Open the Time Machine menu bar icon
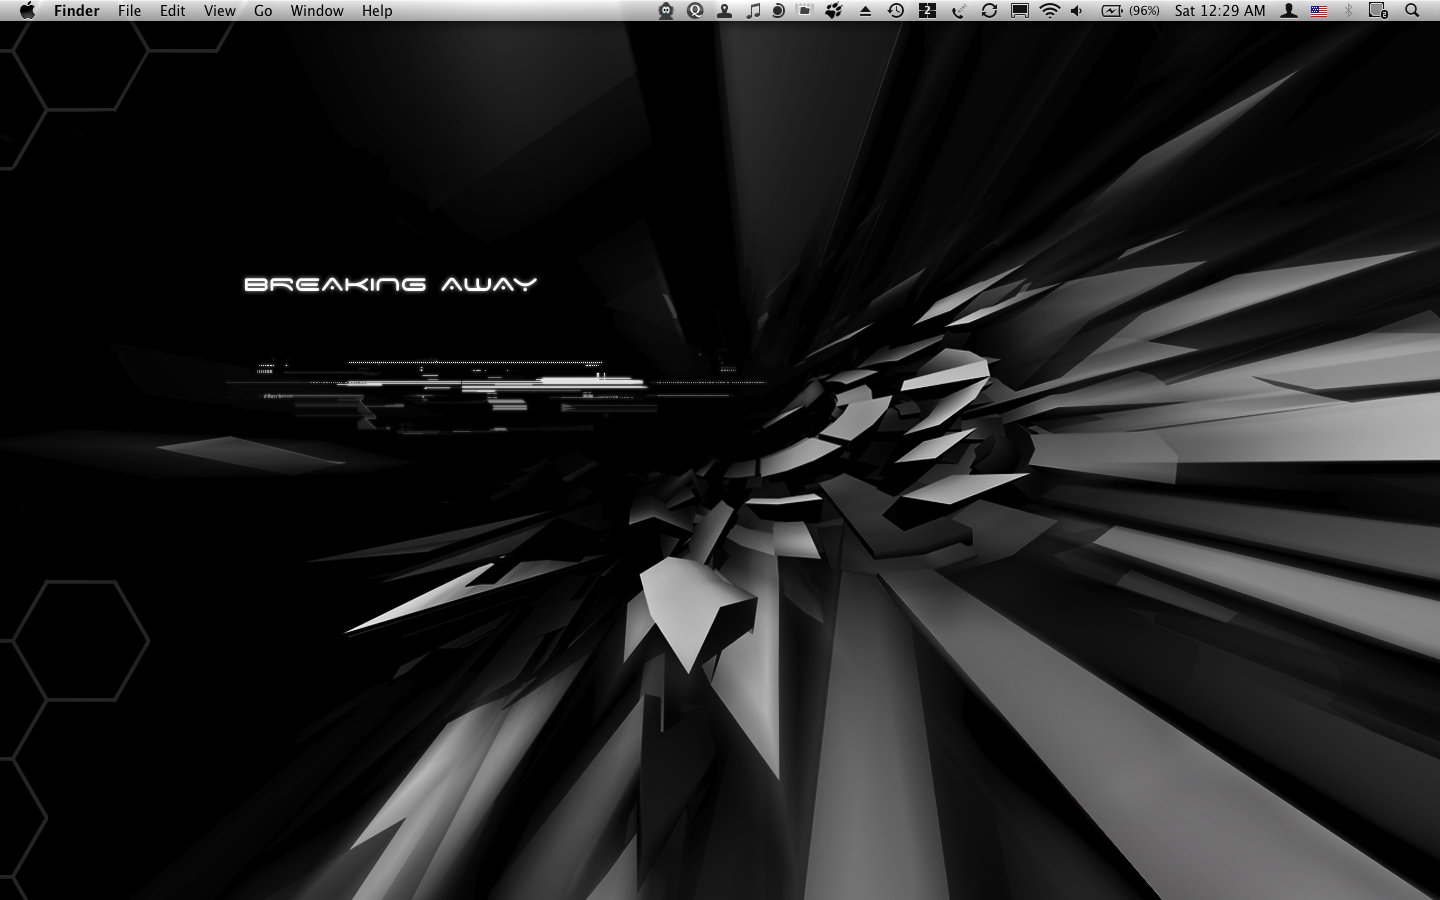Image resolution: width=1440 pixels, height=900 pixels. (x=896, y=11)
